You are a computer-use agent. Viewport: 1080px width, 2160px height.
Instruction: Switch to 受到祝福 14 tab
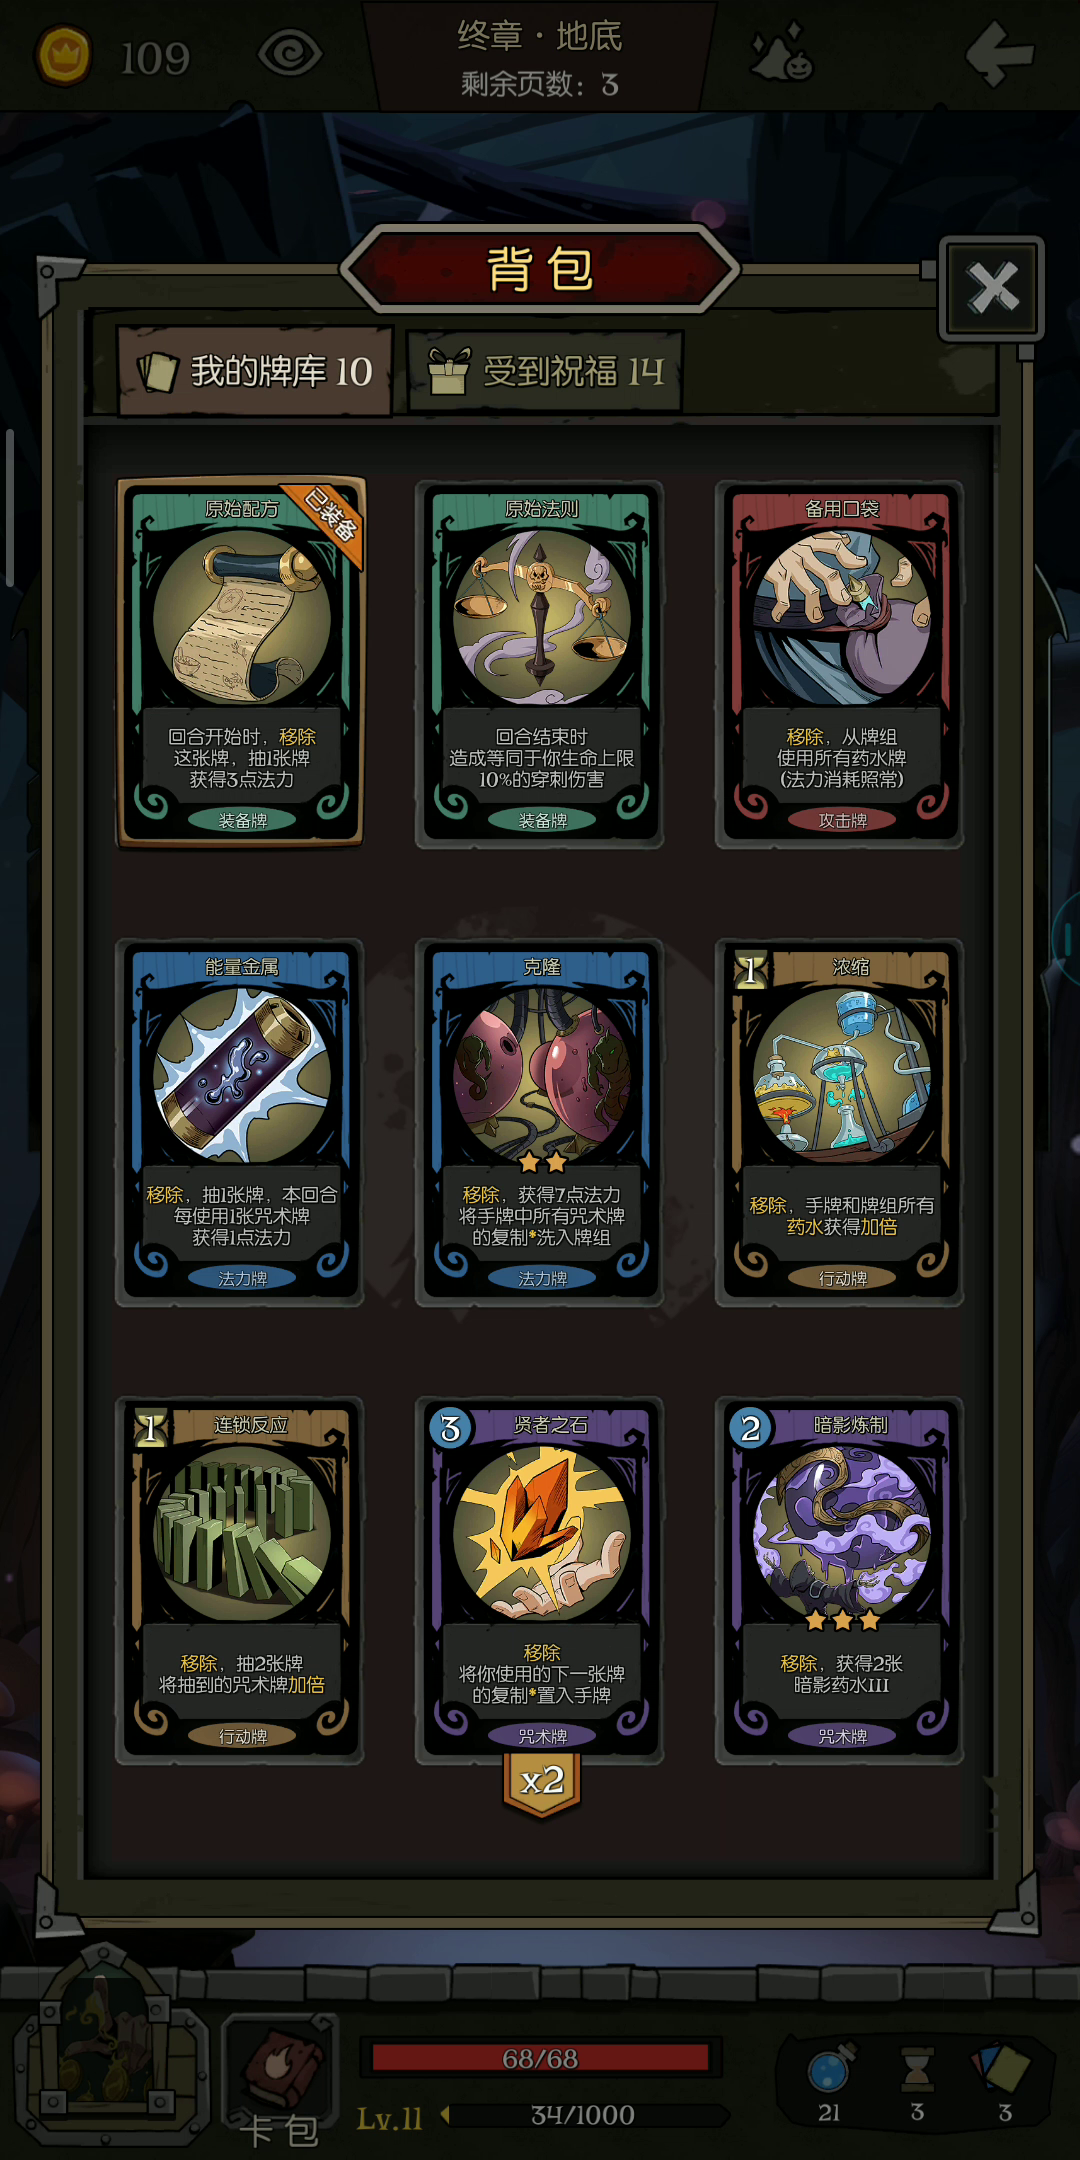tap(545, 372)
